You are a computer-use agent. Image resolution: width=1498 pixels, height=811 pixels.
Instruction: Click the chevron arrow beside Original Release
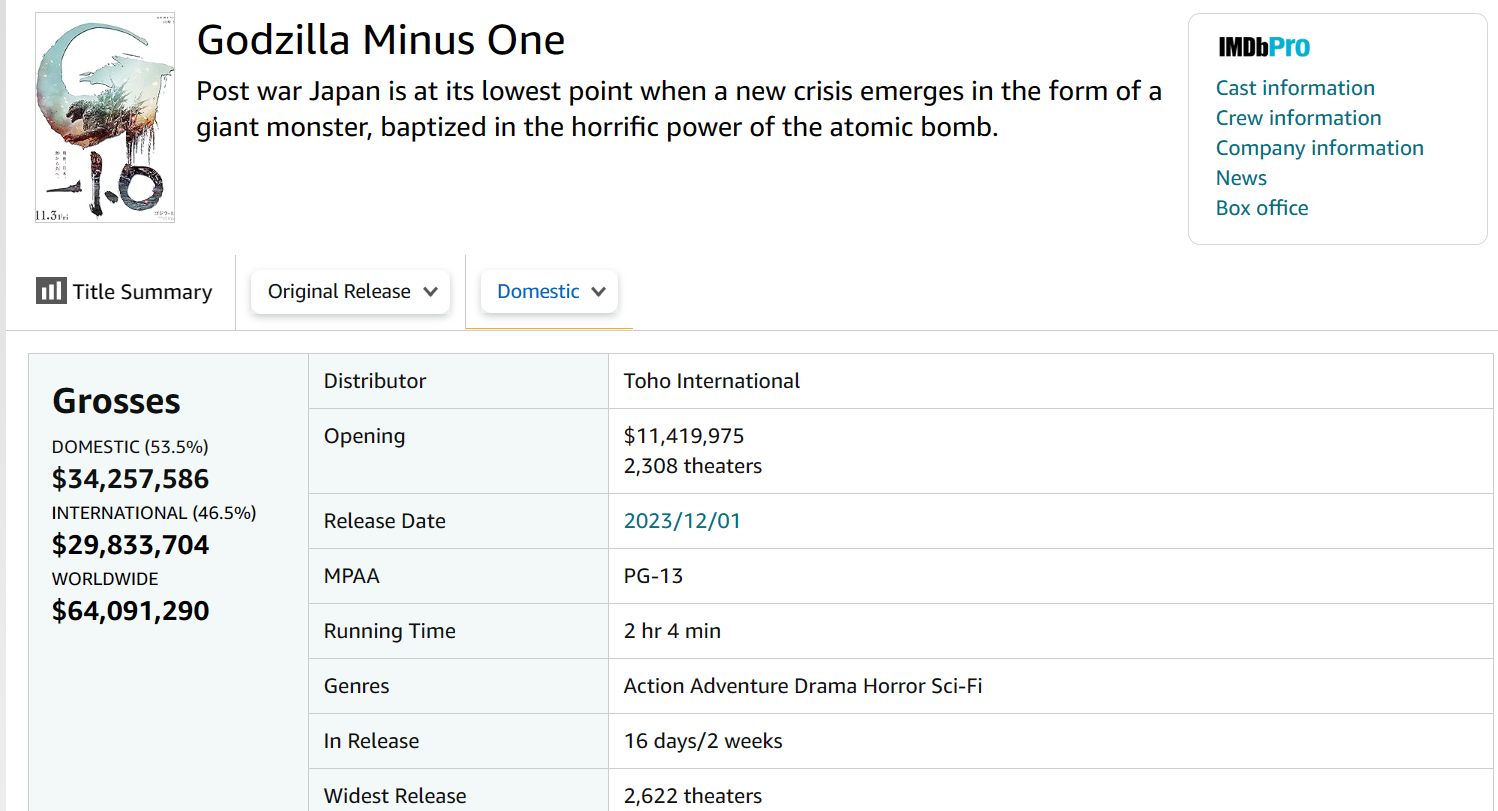pos(431,292)
